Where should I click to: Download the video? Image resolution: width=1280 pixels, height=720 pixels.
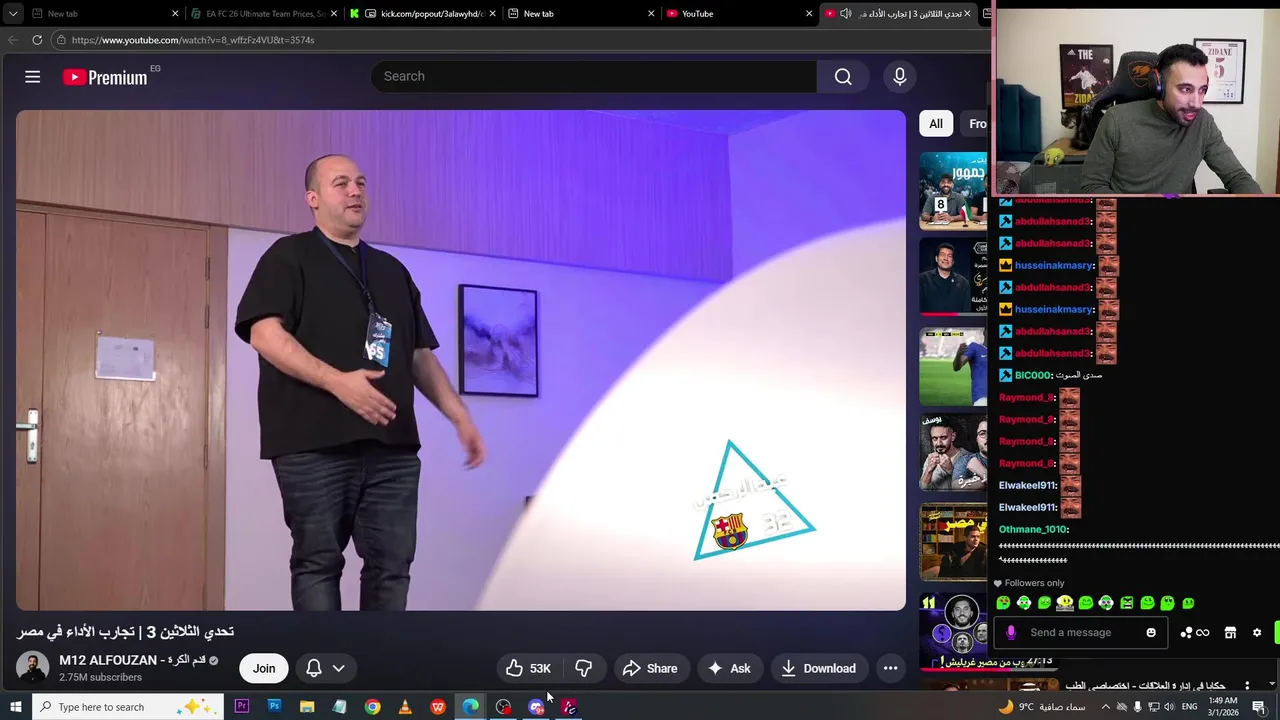(x=818, y=668)
